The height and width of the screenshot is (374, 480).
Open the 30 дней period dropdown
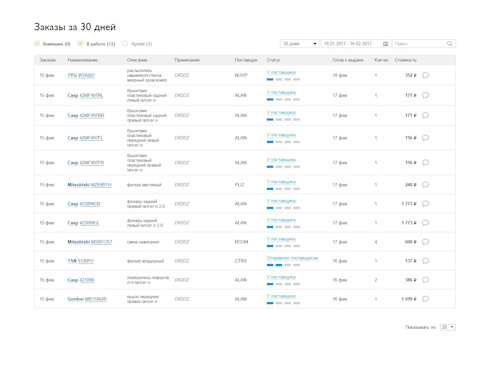coord(299,44)
